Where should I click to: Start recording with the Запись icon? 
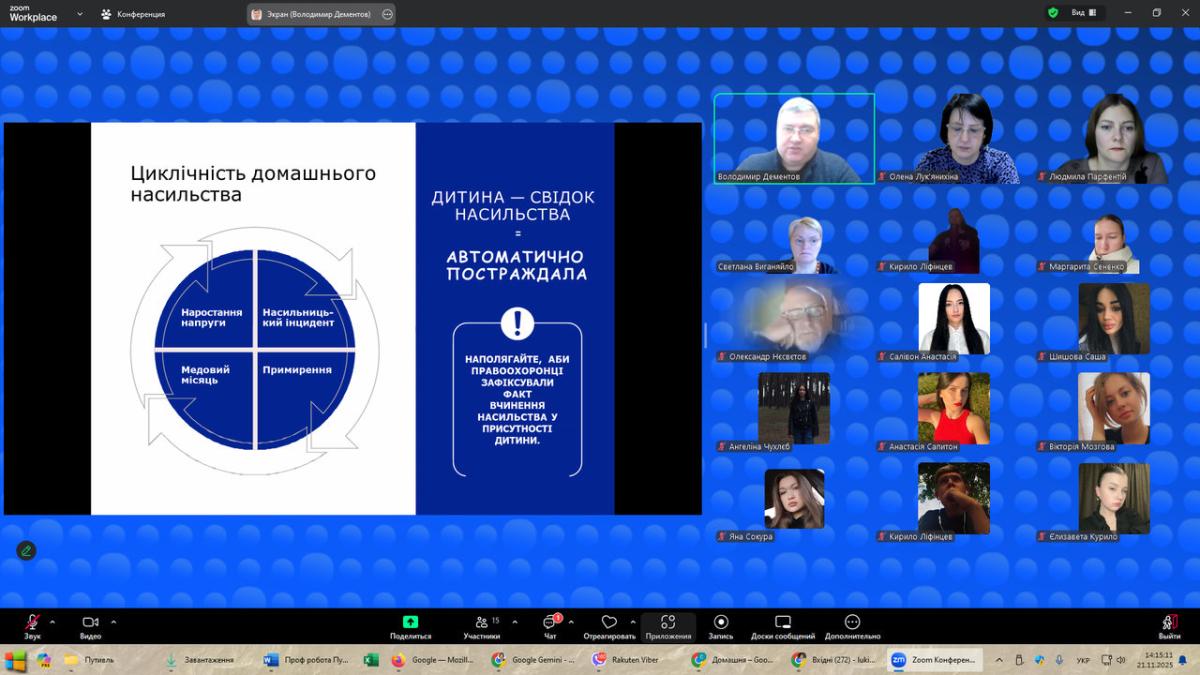[721, 622]
